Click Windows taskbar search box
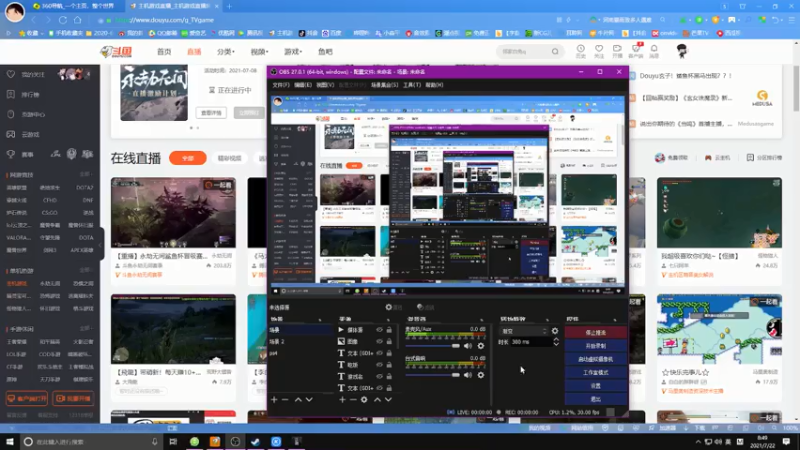800x450 pixels. click(91, 441)
